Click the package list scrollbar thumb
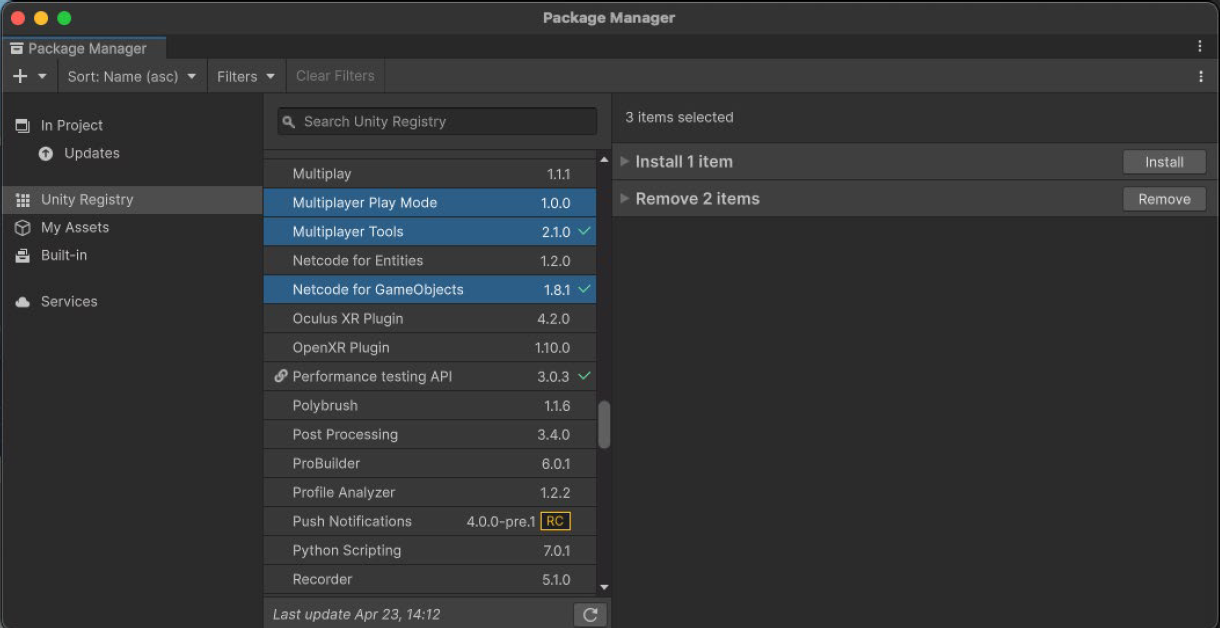 [x=604, y=425]
